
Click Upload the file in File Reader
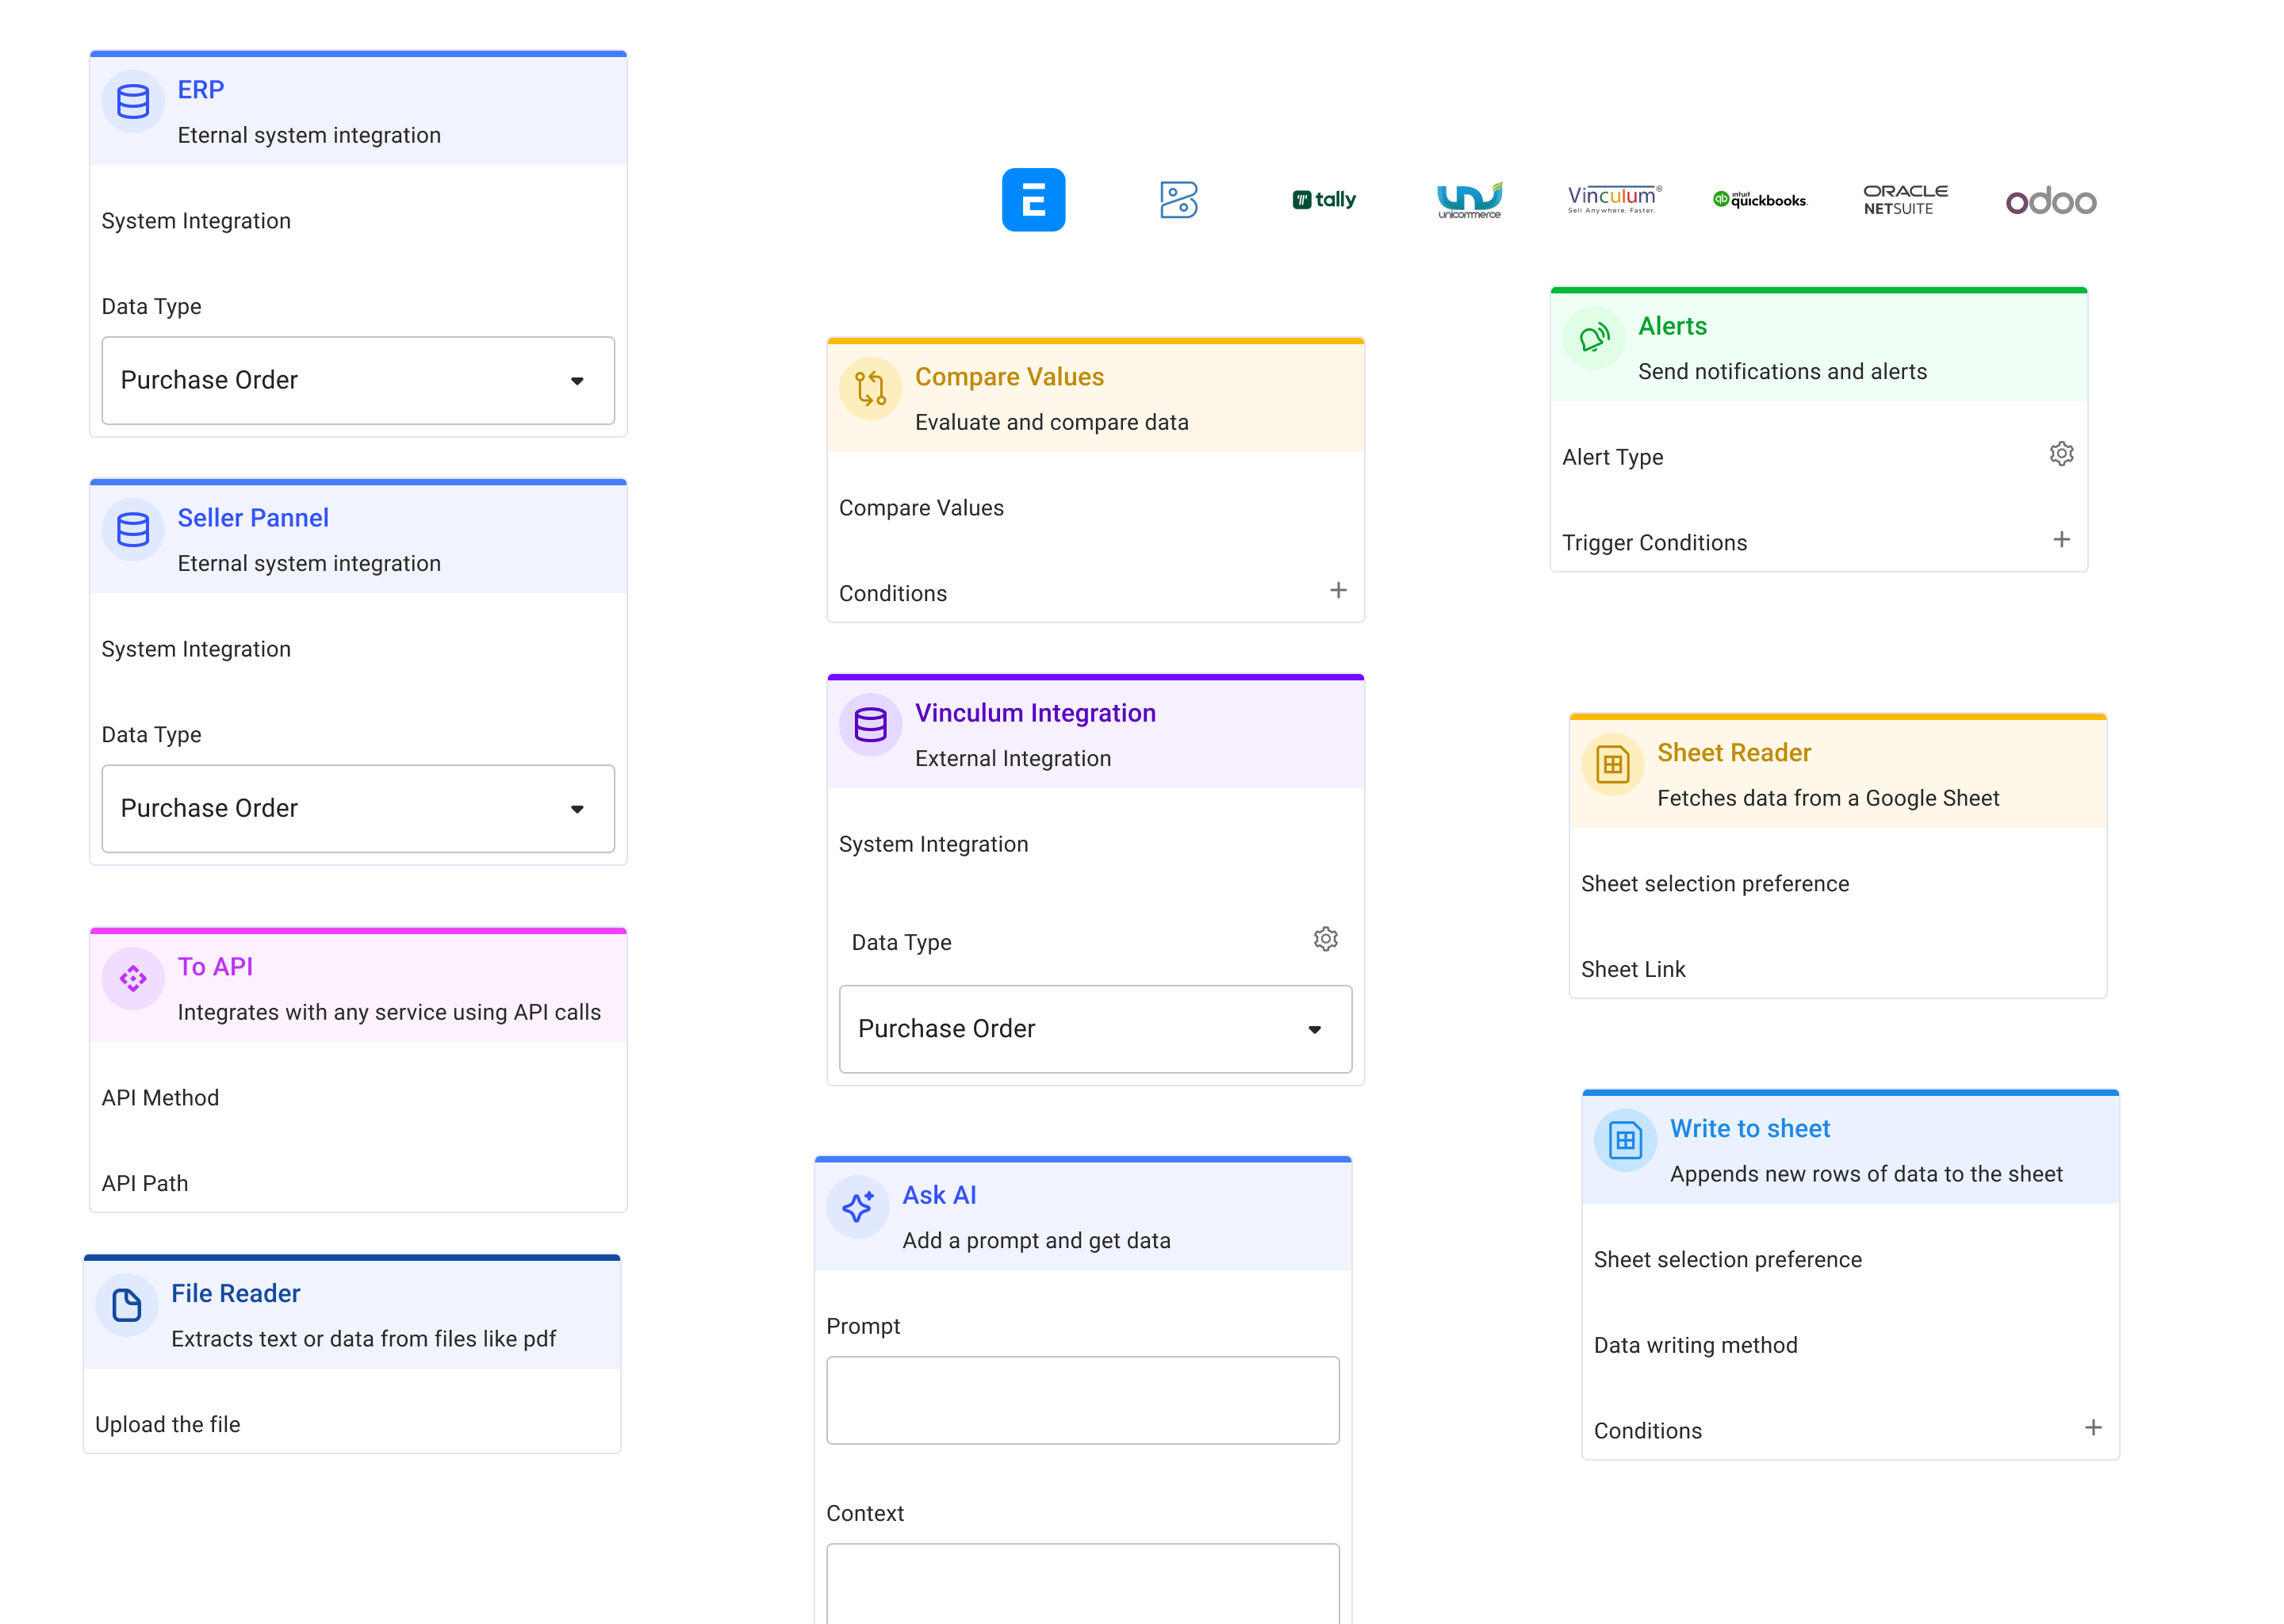pos(168,1424)
